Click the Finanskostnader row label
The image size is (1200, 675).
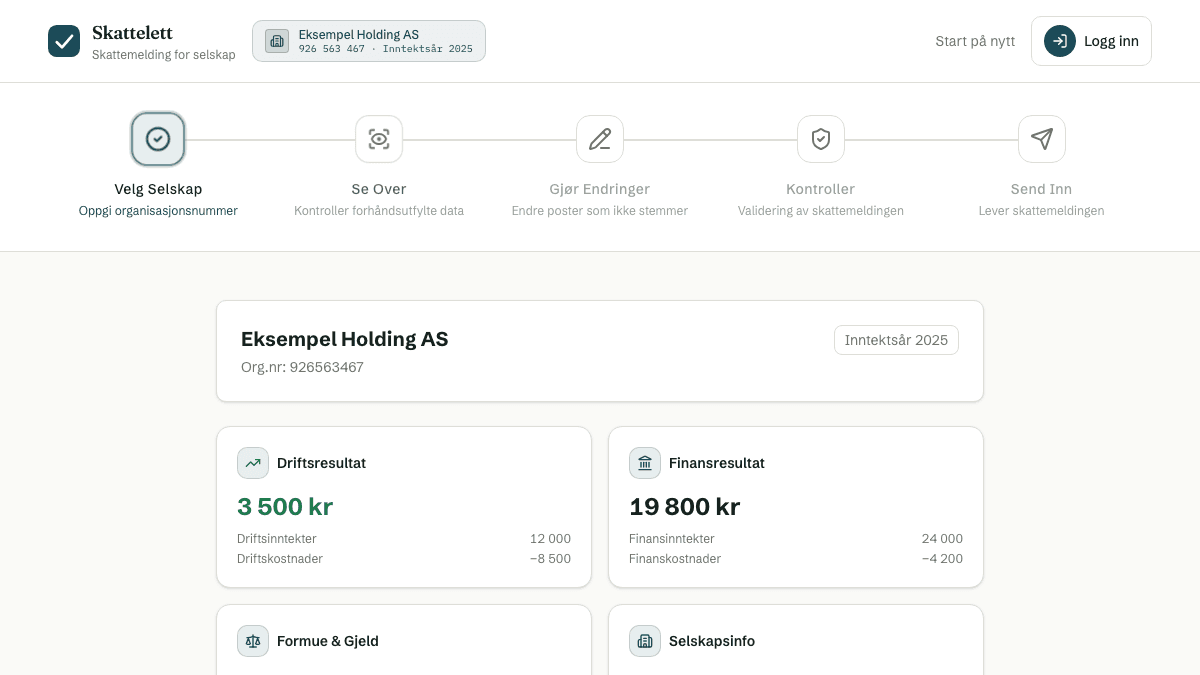tap(675, 559)
